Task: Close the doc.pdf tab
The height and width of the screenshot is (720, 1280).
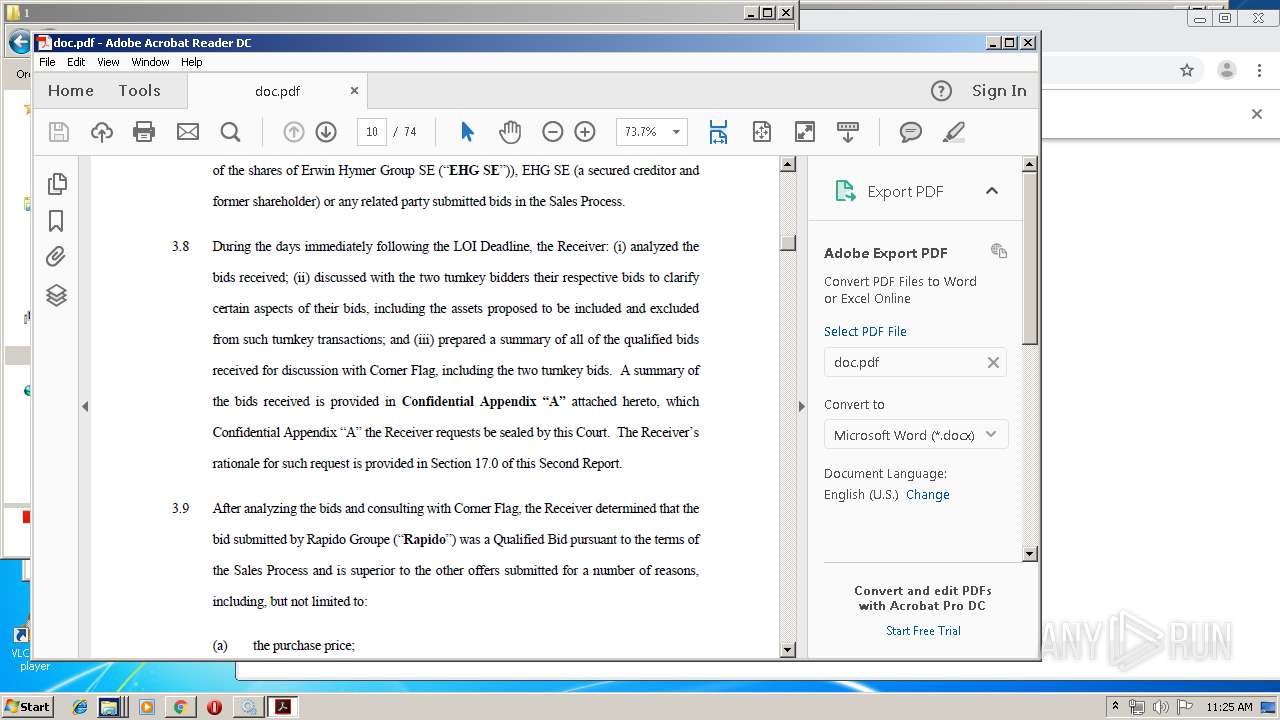Action: [354, 90]
